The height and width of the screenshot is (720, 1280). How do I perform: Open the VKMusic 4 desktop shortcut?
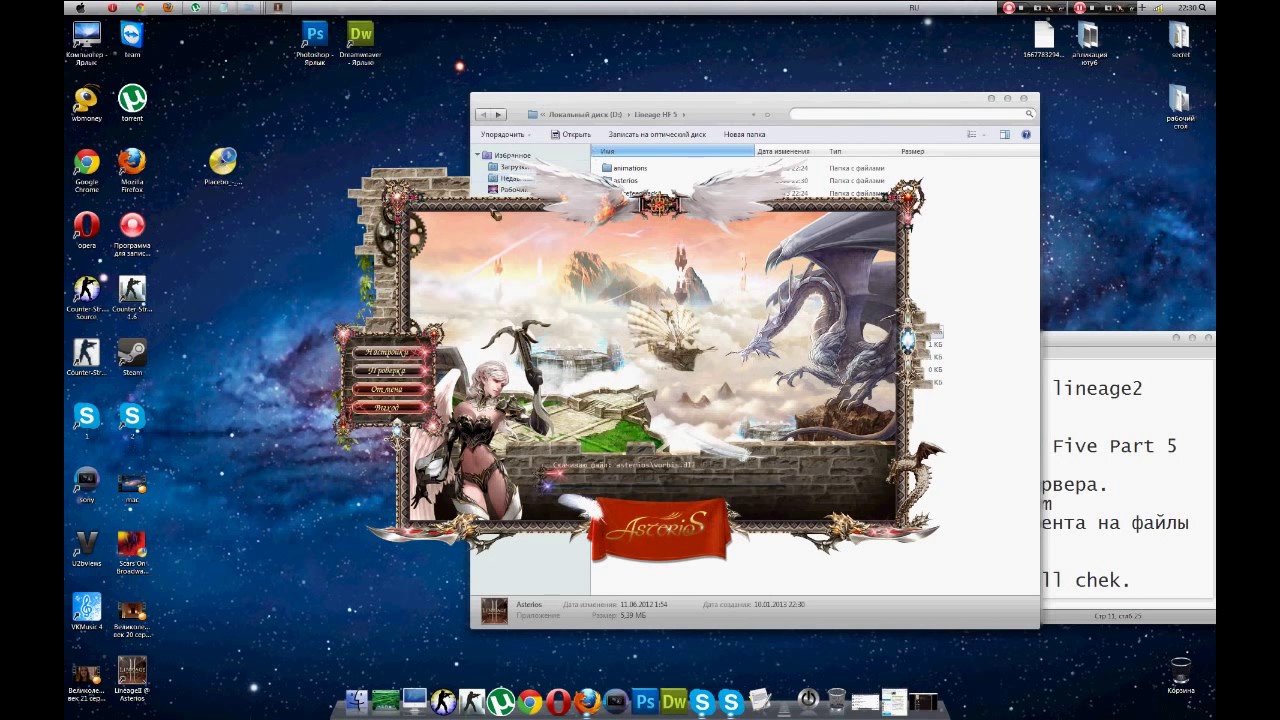pyautogui.click(x=87, y=611)
